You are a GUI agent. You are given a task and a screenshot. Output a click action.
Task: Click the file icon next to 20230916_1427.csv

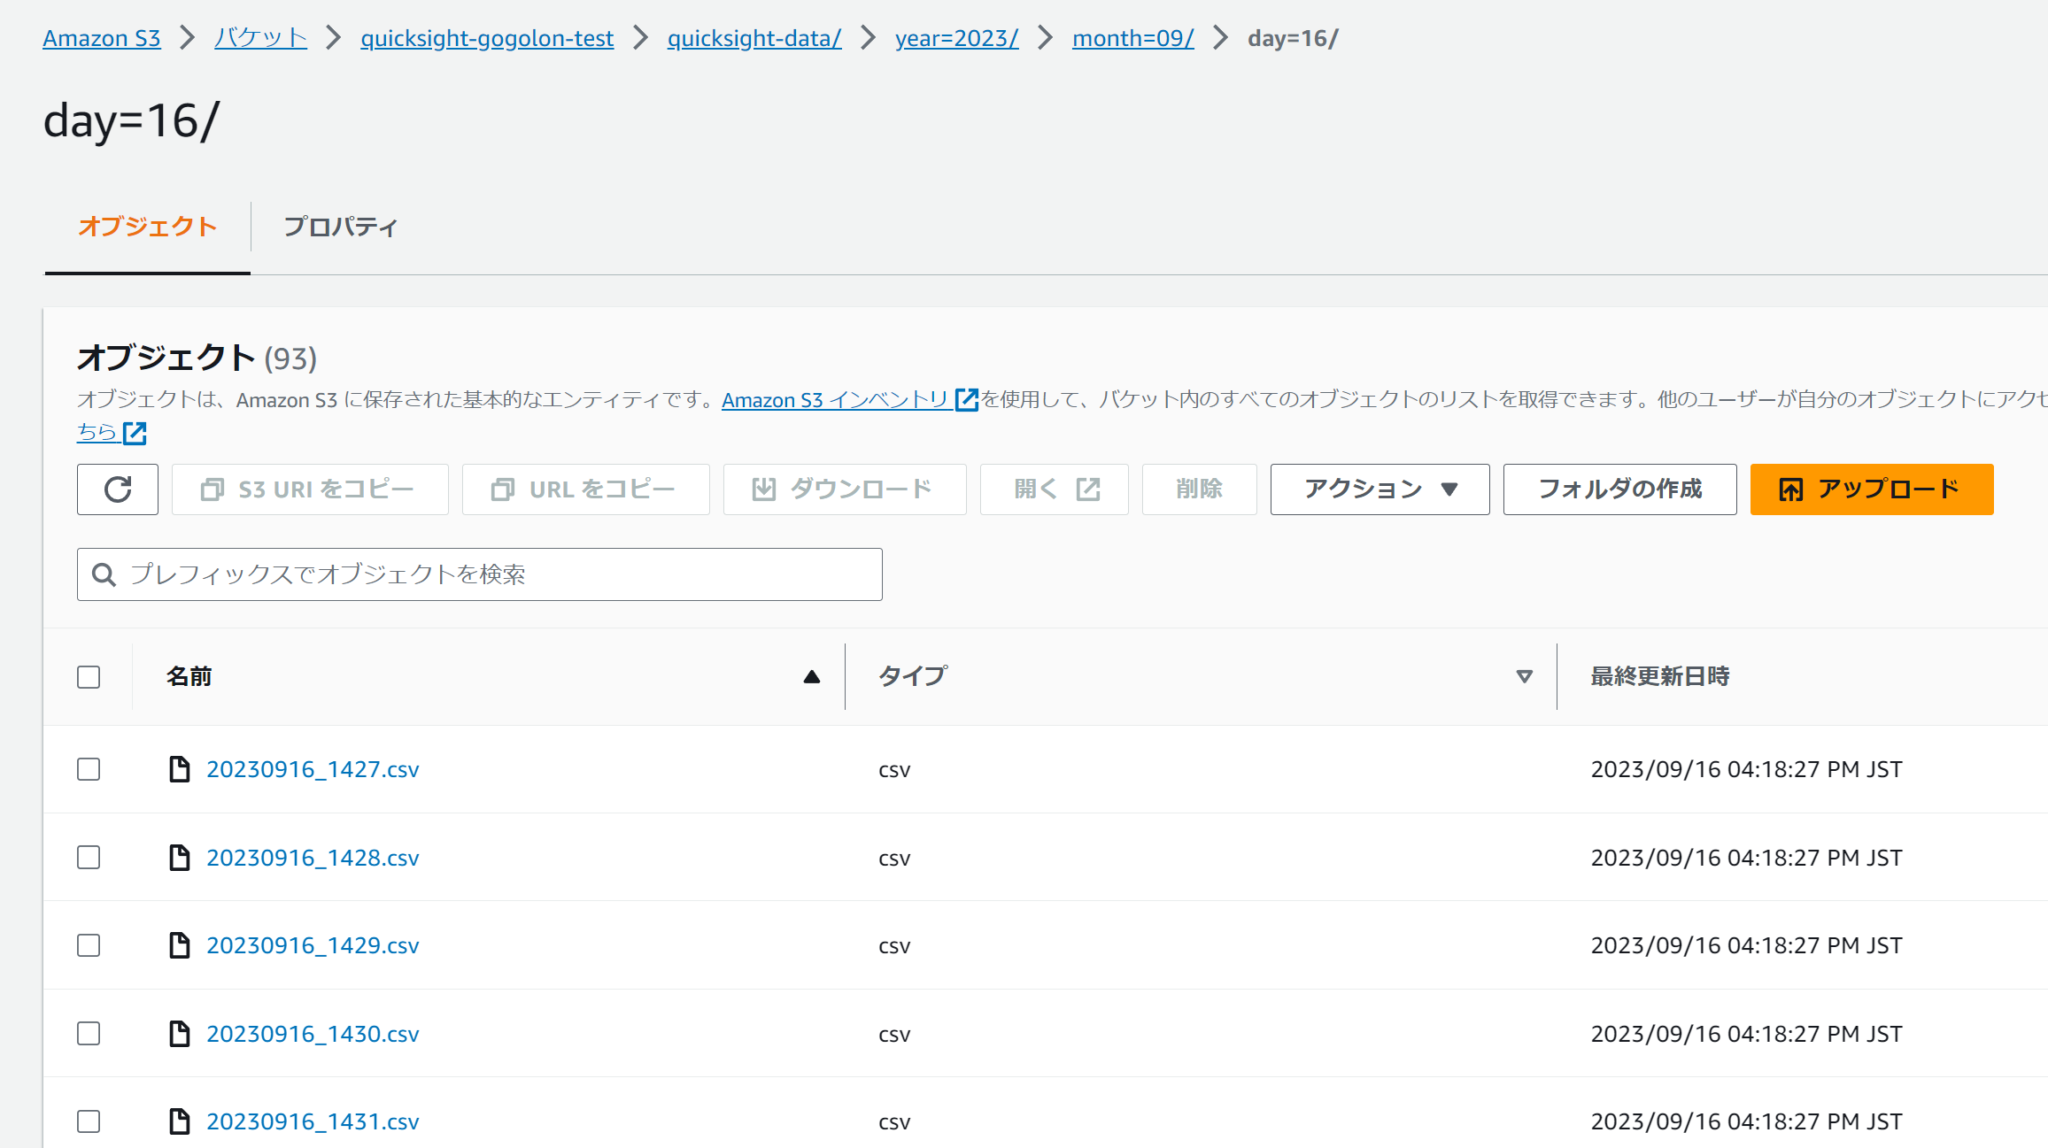(x=179, y=769)
